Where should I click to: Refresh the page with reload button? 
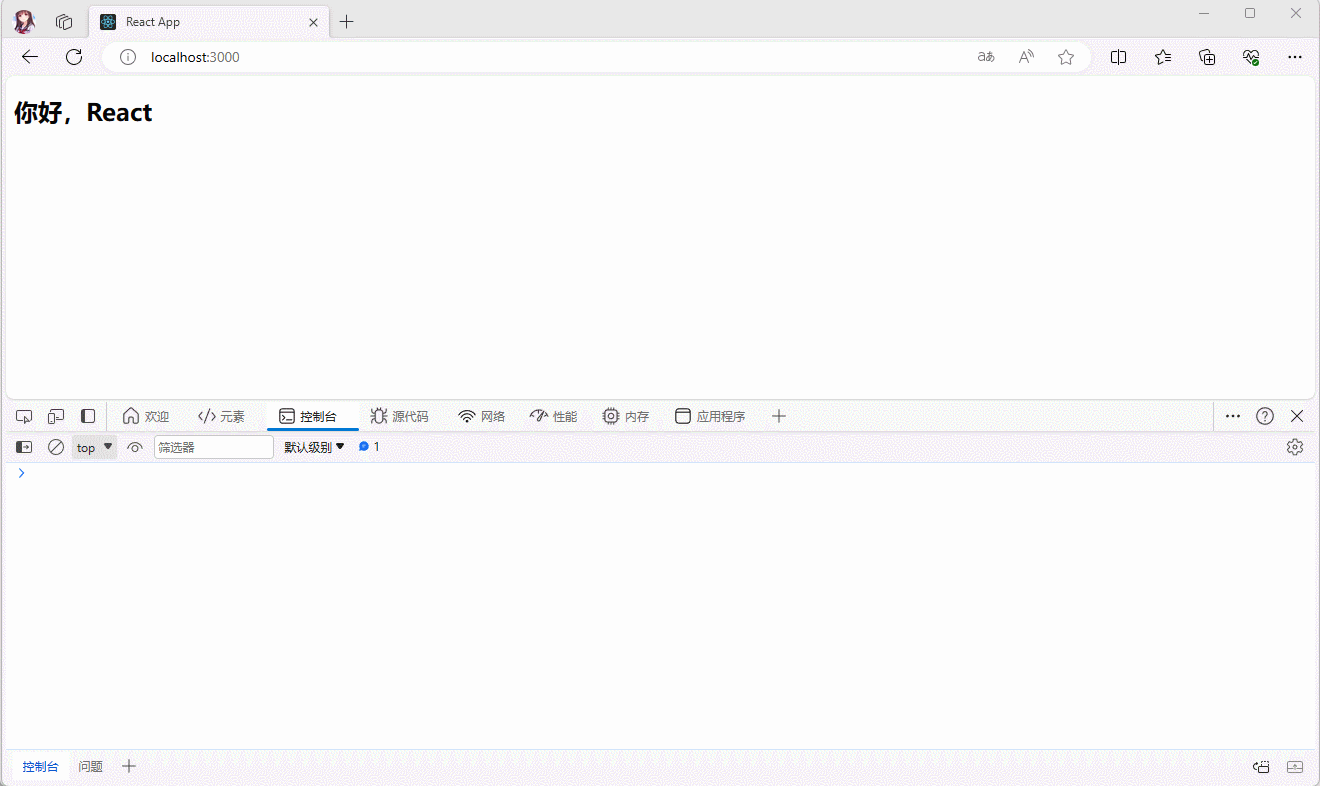(x=74, y=57)
